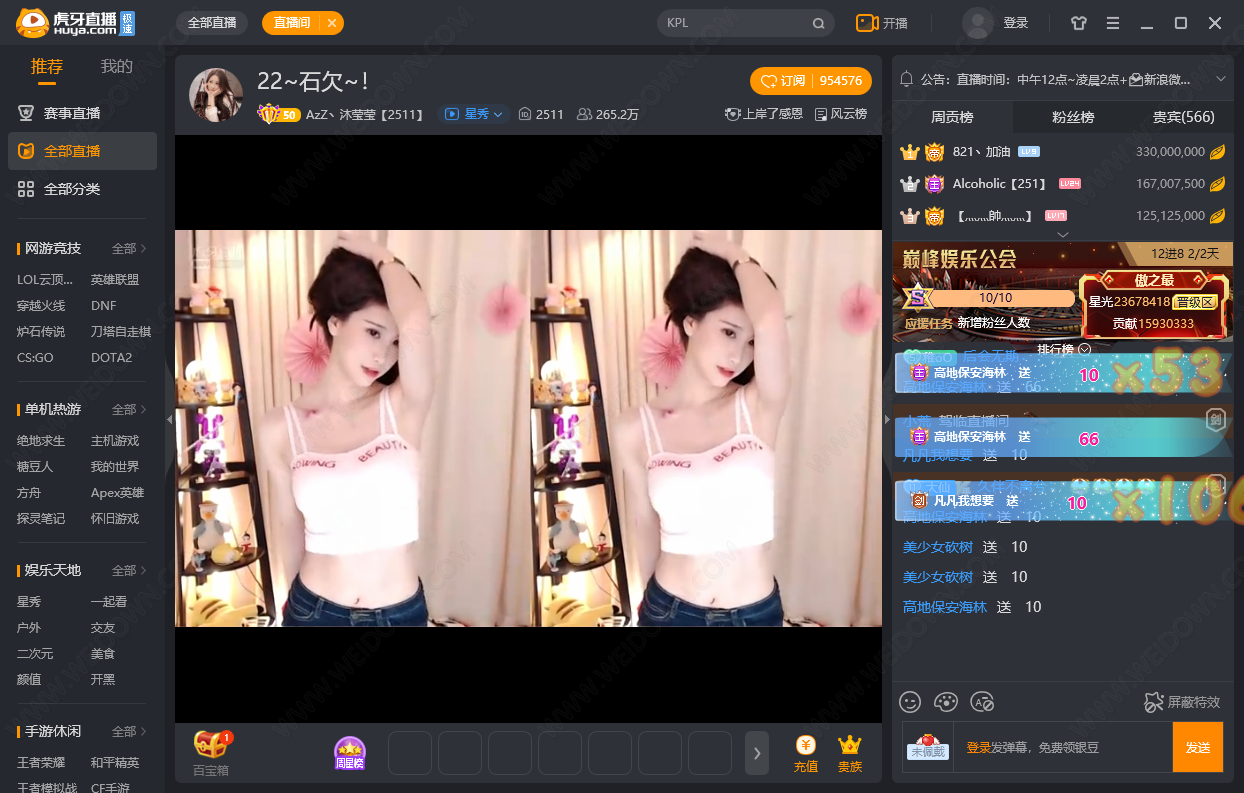The image size is (1244, 793).
Task: Select the 我的 sidebar tab
Action: tap(117, 66)
